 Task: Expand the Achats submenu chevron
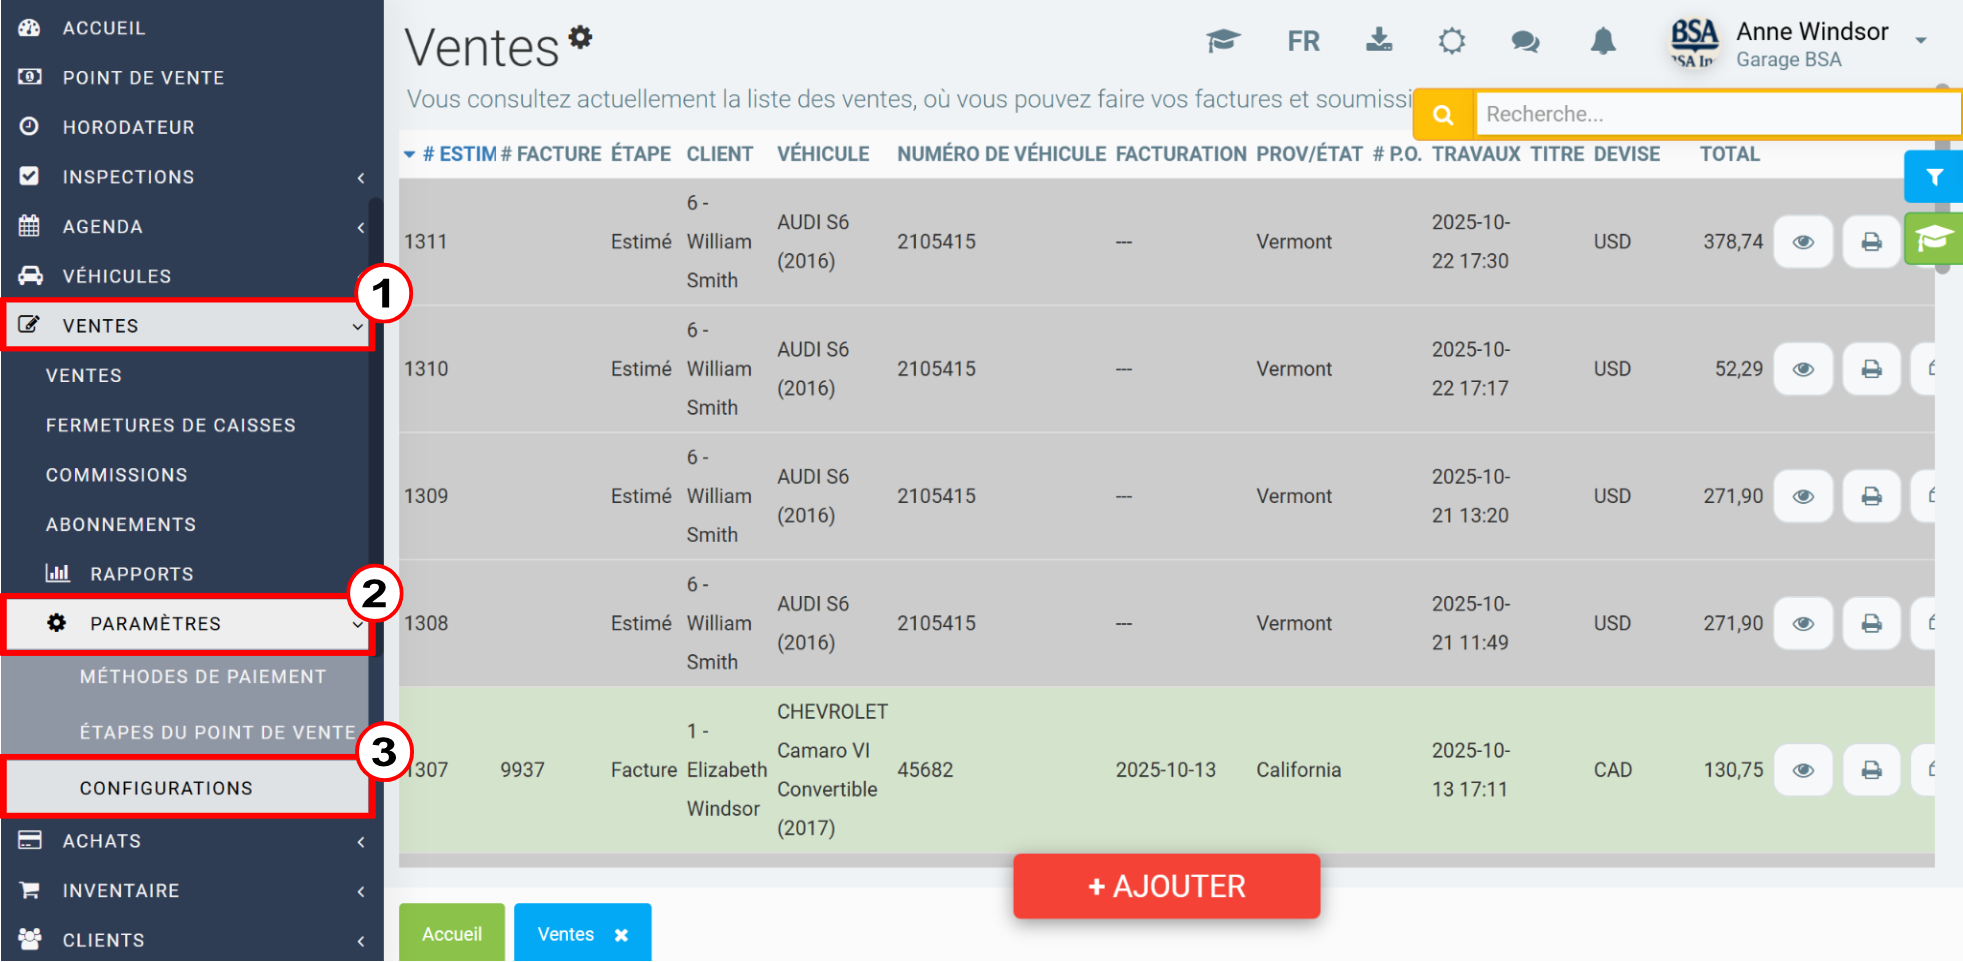[x=361, y=842]
